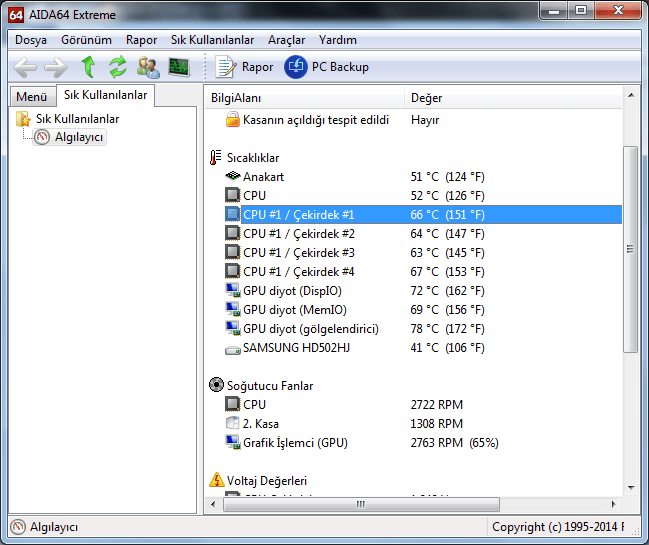This screenshot has height=545, width=649.
Task: Click the padlock icon for case intrusion
Action: point(233,119)
